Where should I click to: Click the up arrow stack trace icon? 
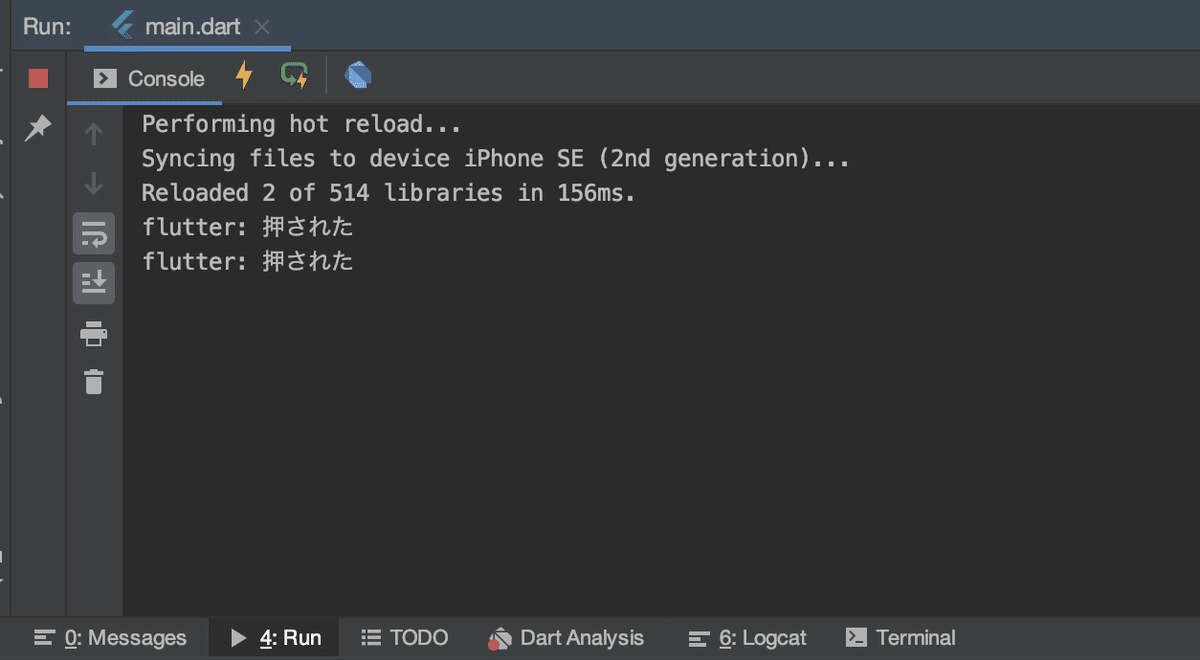[94, 133]
